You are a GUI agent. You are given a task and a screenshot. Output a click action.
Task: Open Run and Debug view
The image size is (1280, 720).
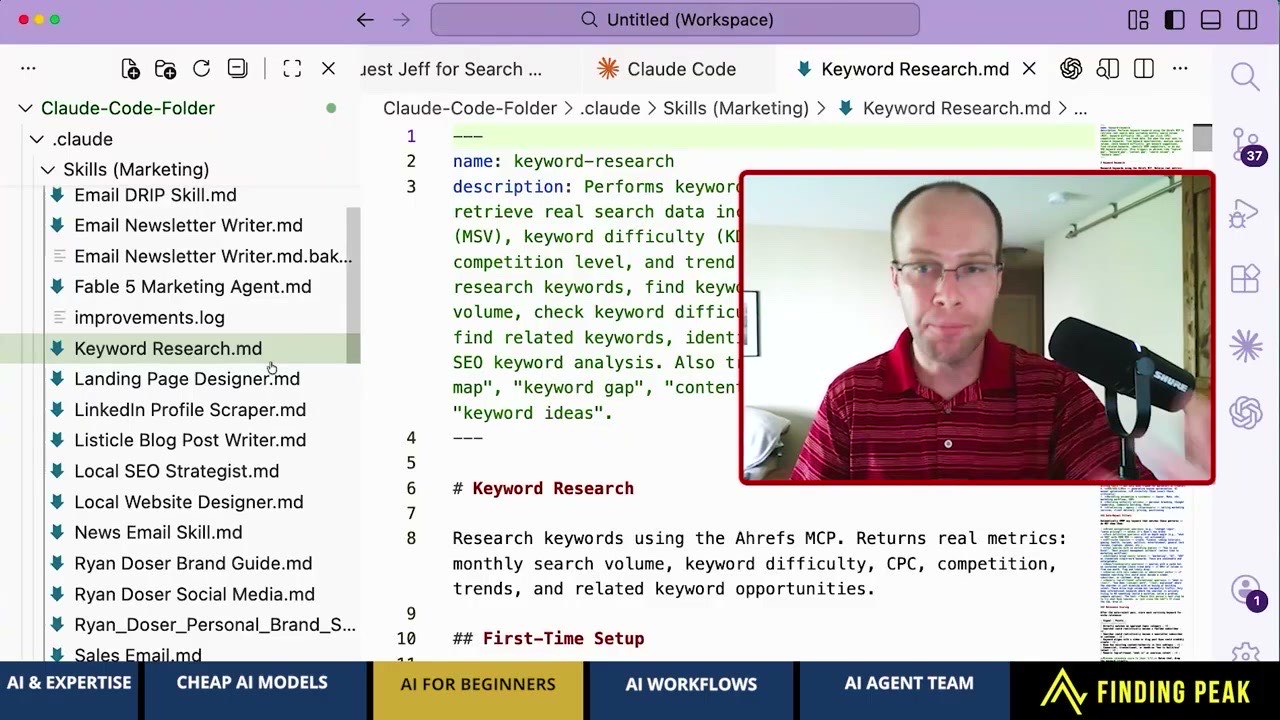pyautogui.click(x=1245, y=213)
